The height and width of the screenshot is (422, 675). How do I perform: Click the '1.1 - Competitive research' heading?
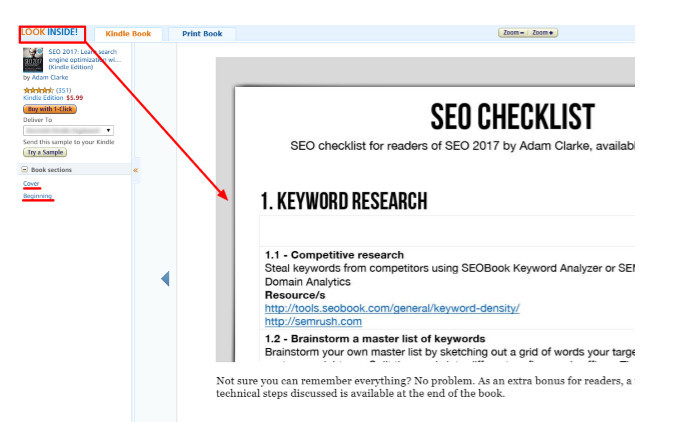tap(334, 255)
